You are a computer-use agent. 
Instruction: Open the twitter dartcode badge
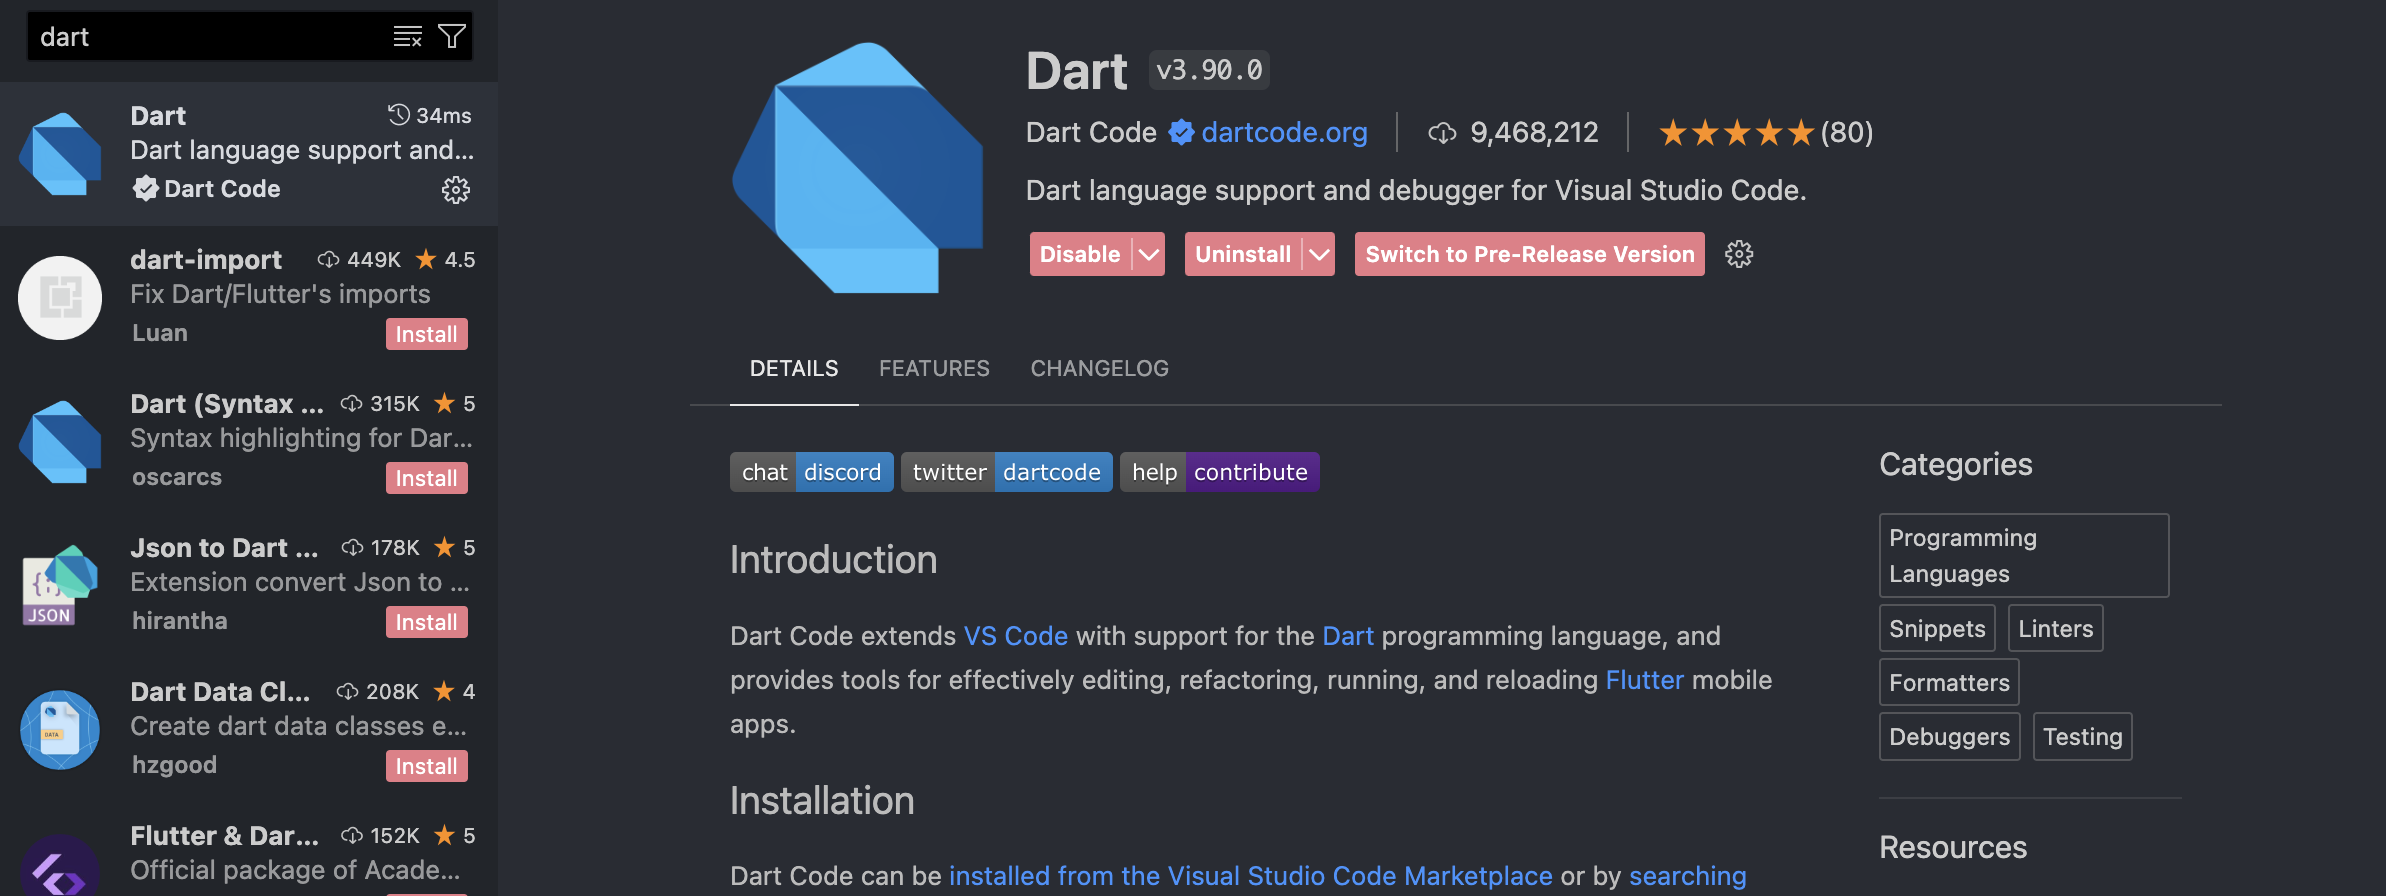[x=1007, y=472]
